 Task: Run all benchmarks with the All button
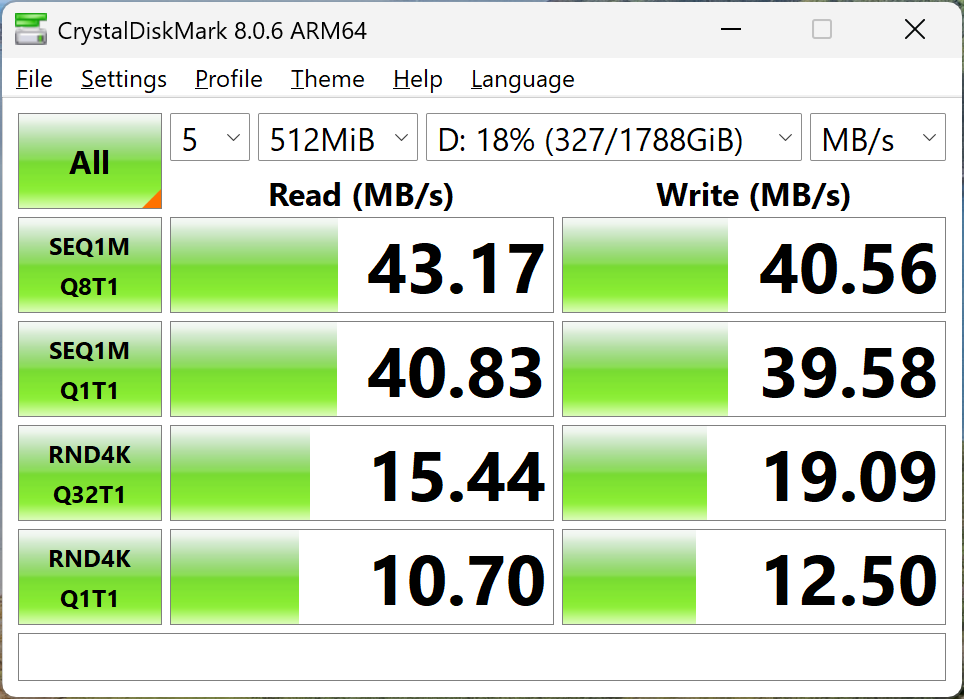[89, 161]
